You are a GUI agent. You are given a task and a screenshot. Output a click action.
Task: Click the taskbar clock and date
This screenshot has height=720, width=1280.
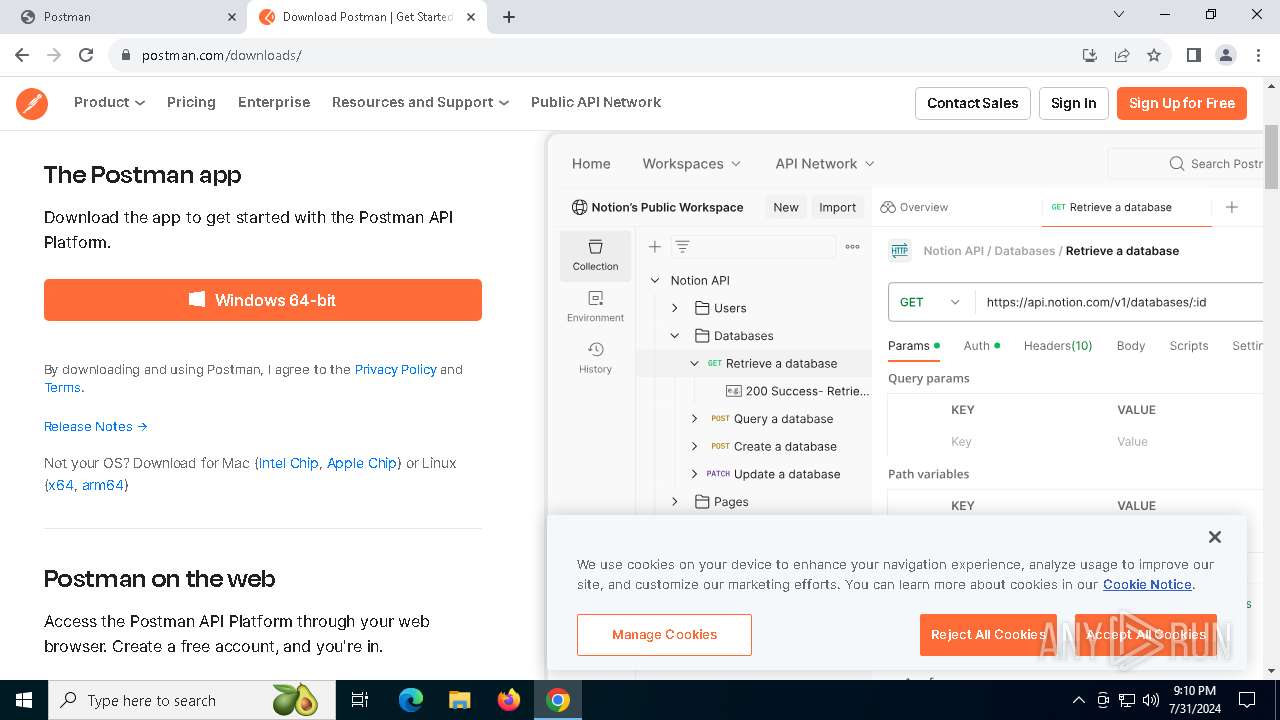(x=1194, y=700)
